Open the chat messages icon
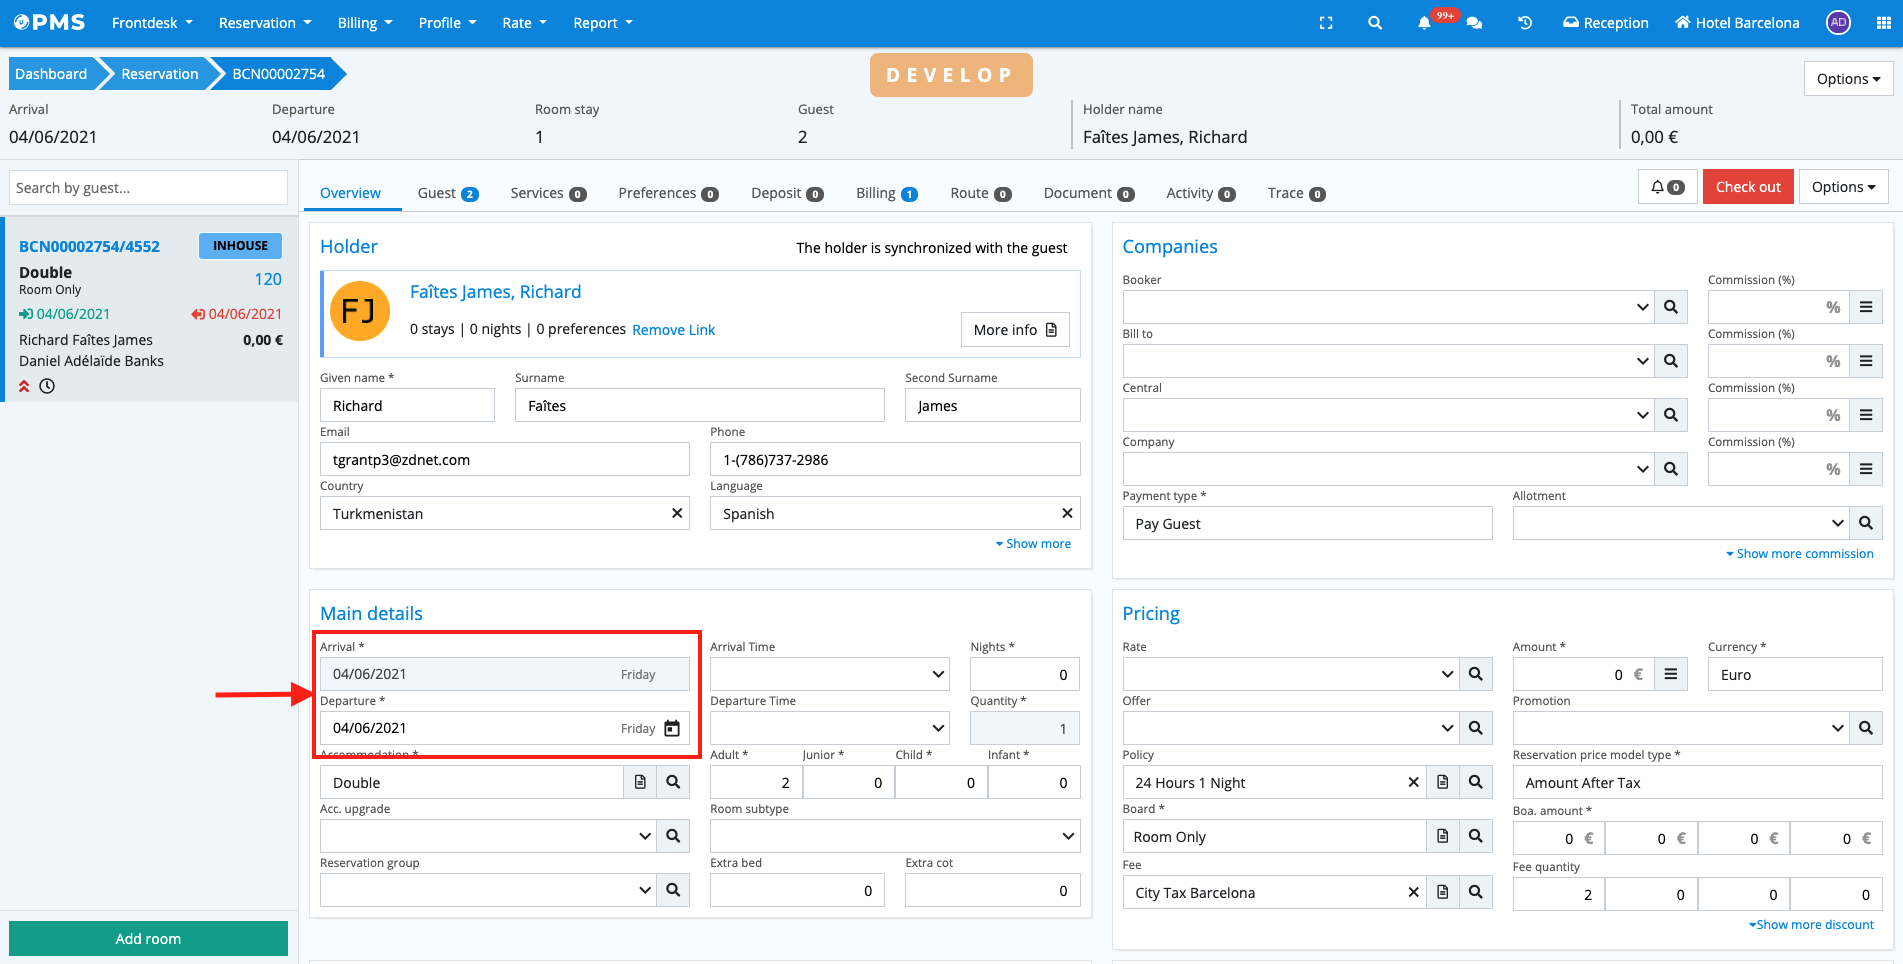The height and width of the screenshot is (964, 1903). click(1474, 23)
